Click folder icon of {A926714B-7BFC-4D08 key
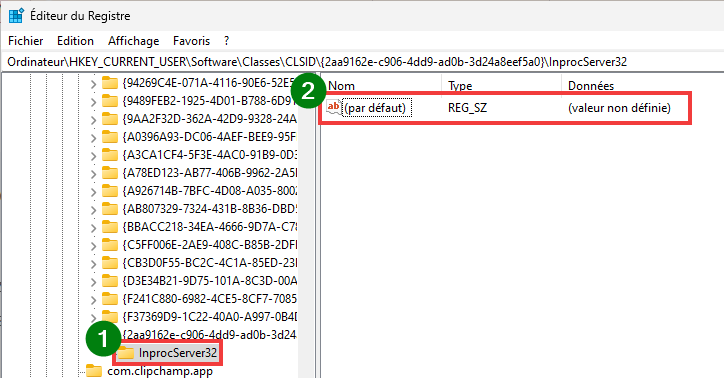 click(109, 191)
